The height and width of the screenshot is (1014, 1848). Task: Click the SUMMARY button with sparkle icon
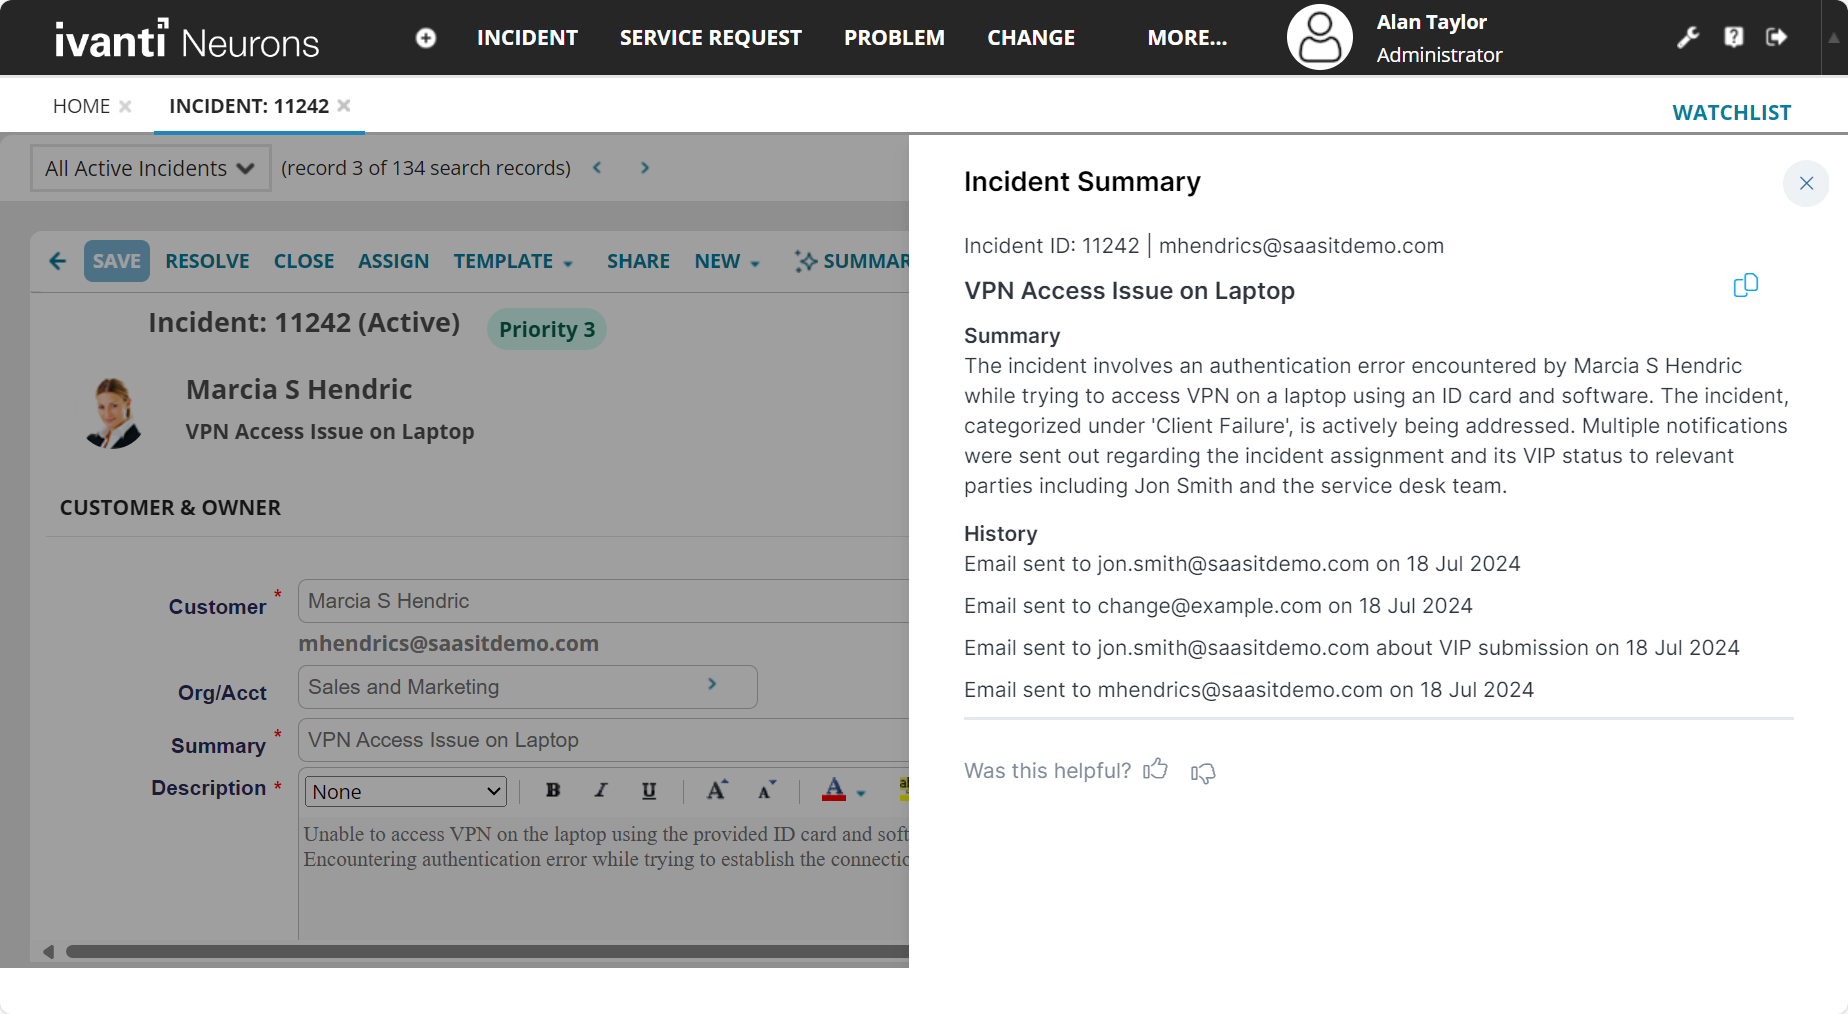(852, 261)
